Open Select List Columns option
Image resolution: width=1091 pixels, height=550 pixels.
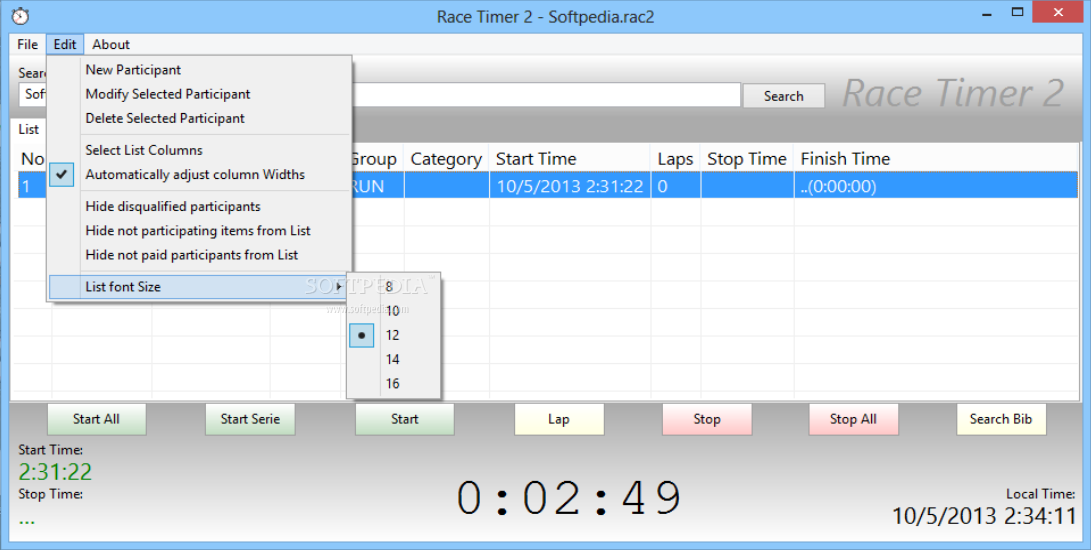(144, 150)
